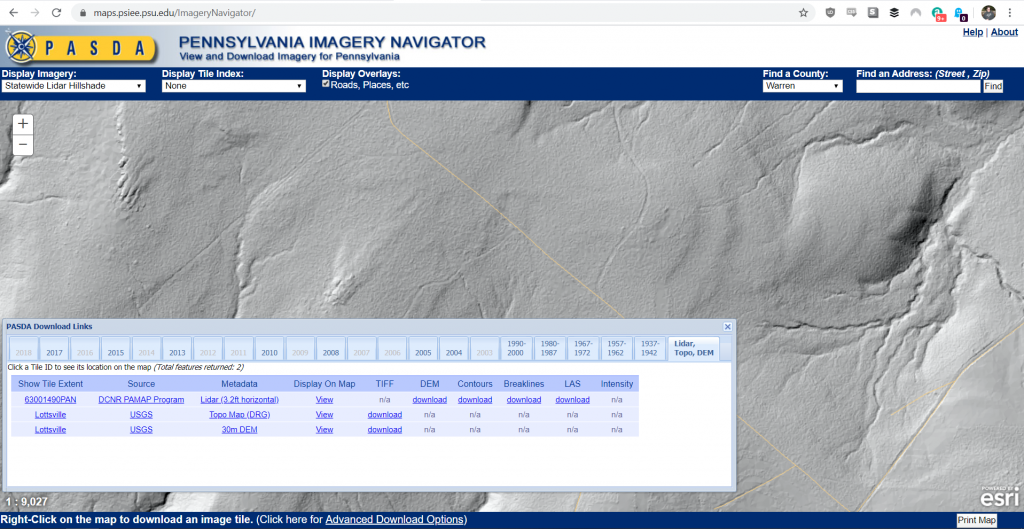
Task: Zoom in on the map with plus button
Action: [23, 124]
